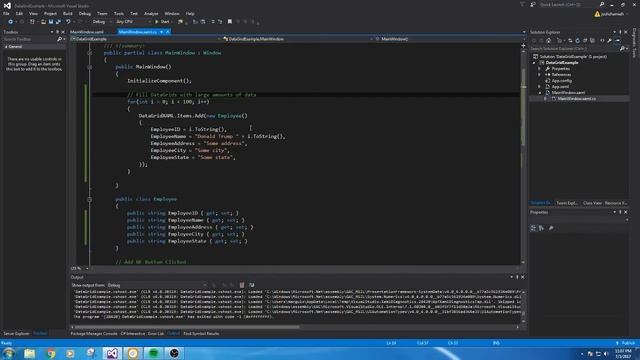Toggle the pushpin on the Properties panel
The image size is (640, 360).
620,212
